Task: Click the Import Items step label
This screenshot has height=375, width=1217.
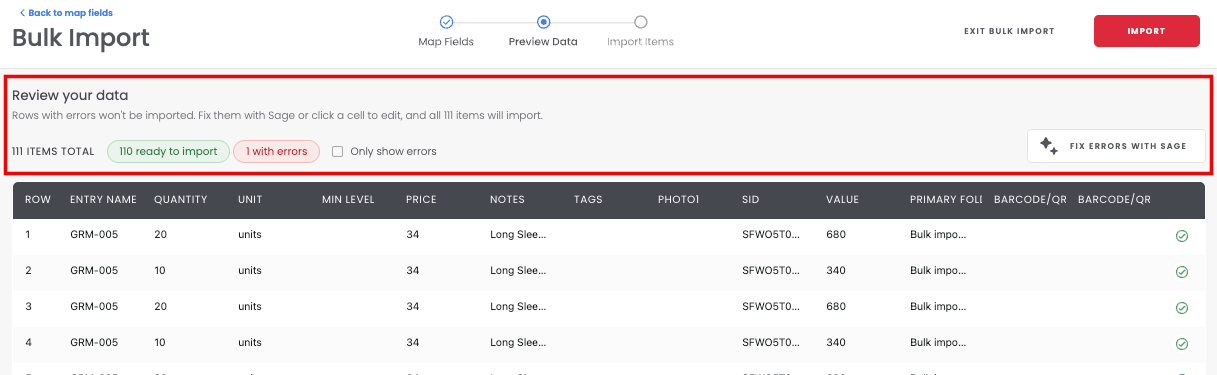Action: 640,42
